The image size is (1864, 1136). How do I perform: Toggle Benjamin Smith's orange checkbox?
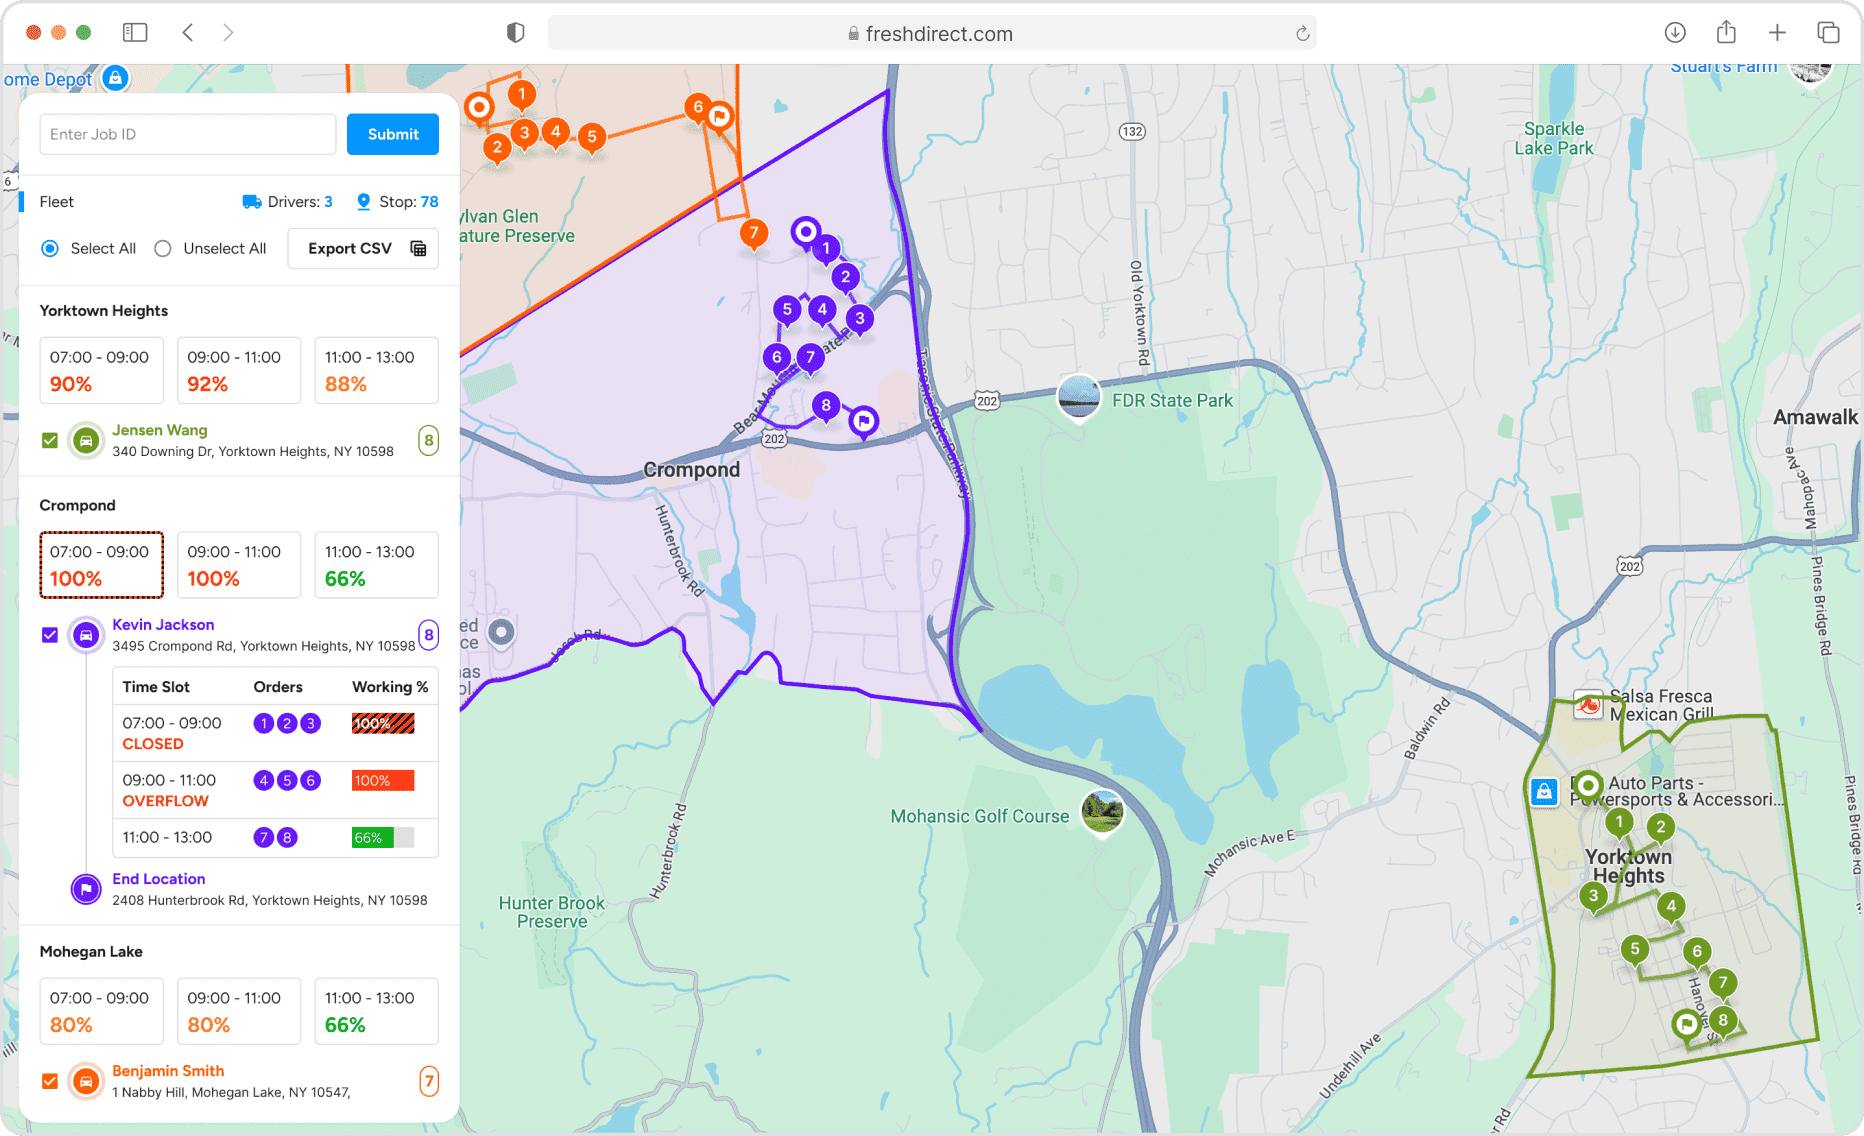50,1081
